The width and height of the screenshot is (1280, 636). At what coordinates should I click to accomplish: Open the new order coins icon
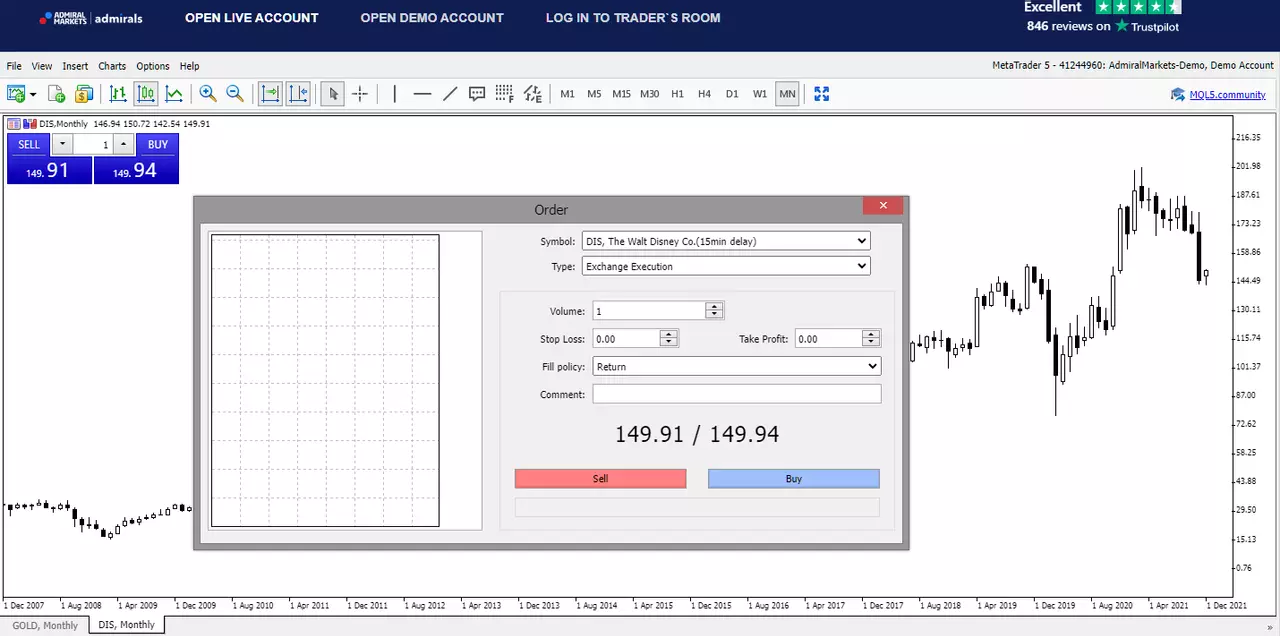click(84, 94)
